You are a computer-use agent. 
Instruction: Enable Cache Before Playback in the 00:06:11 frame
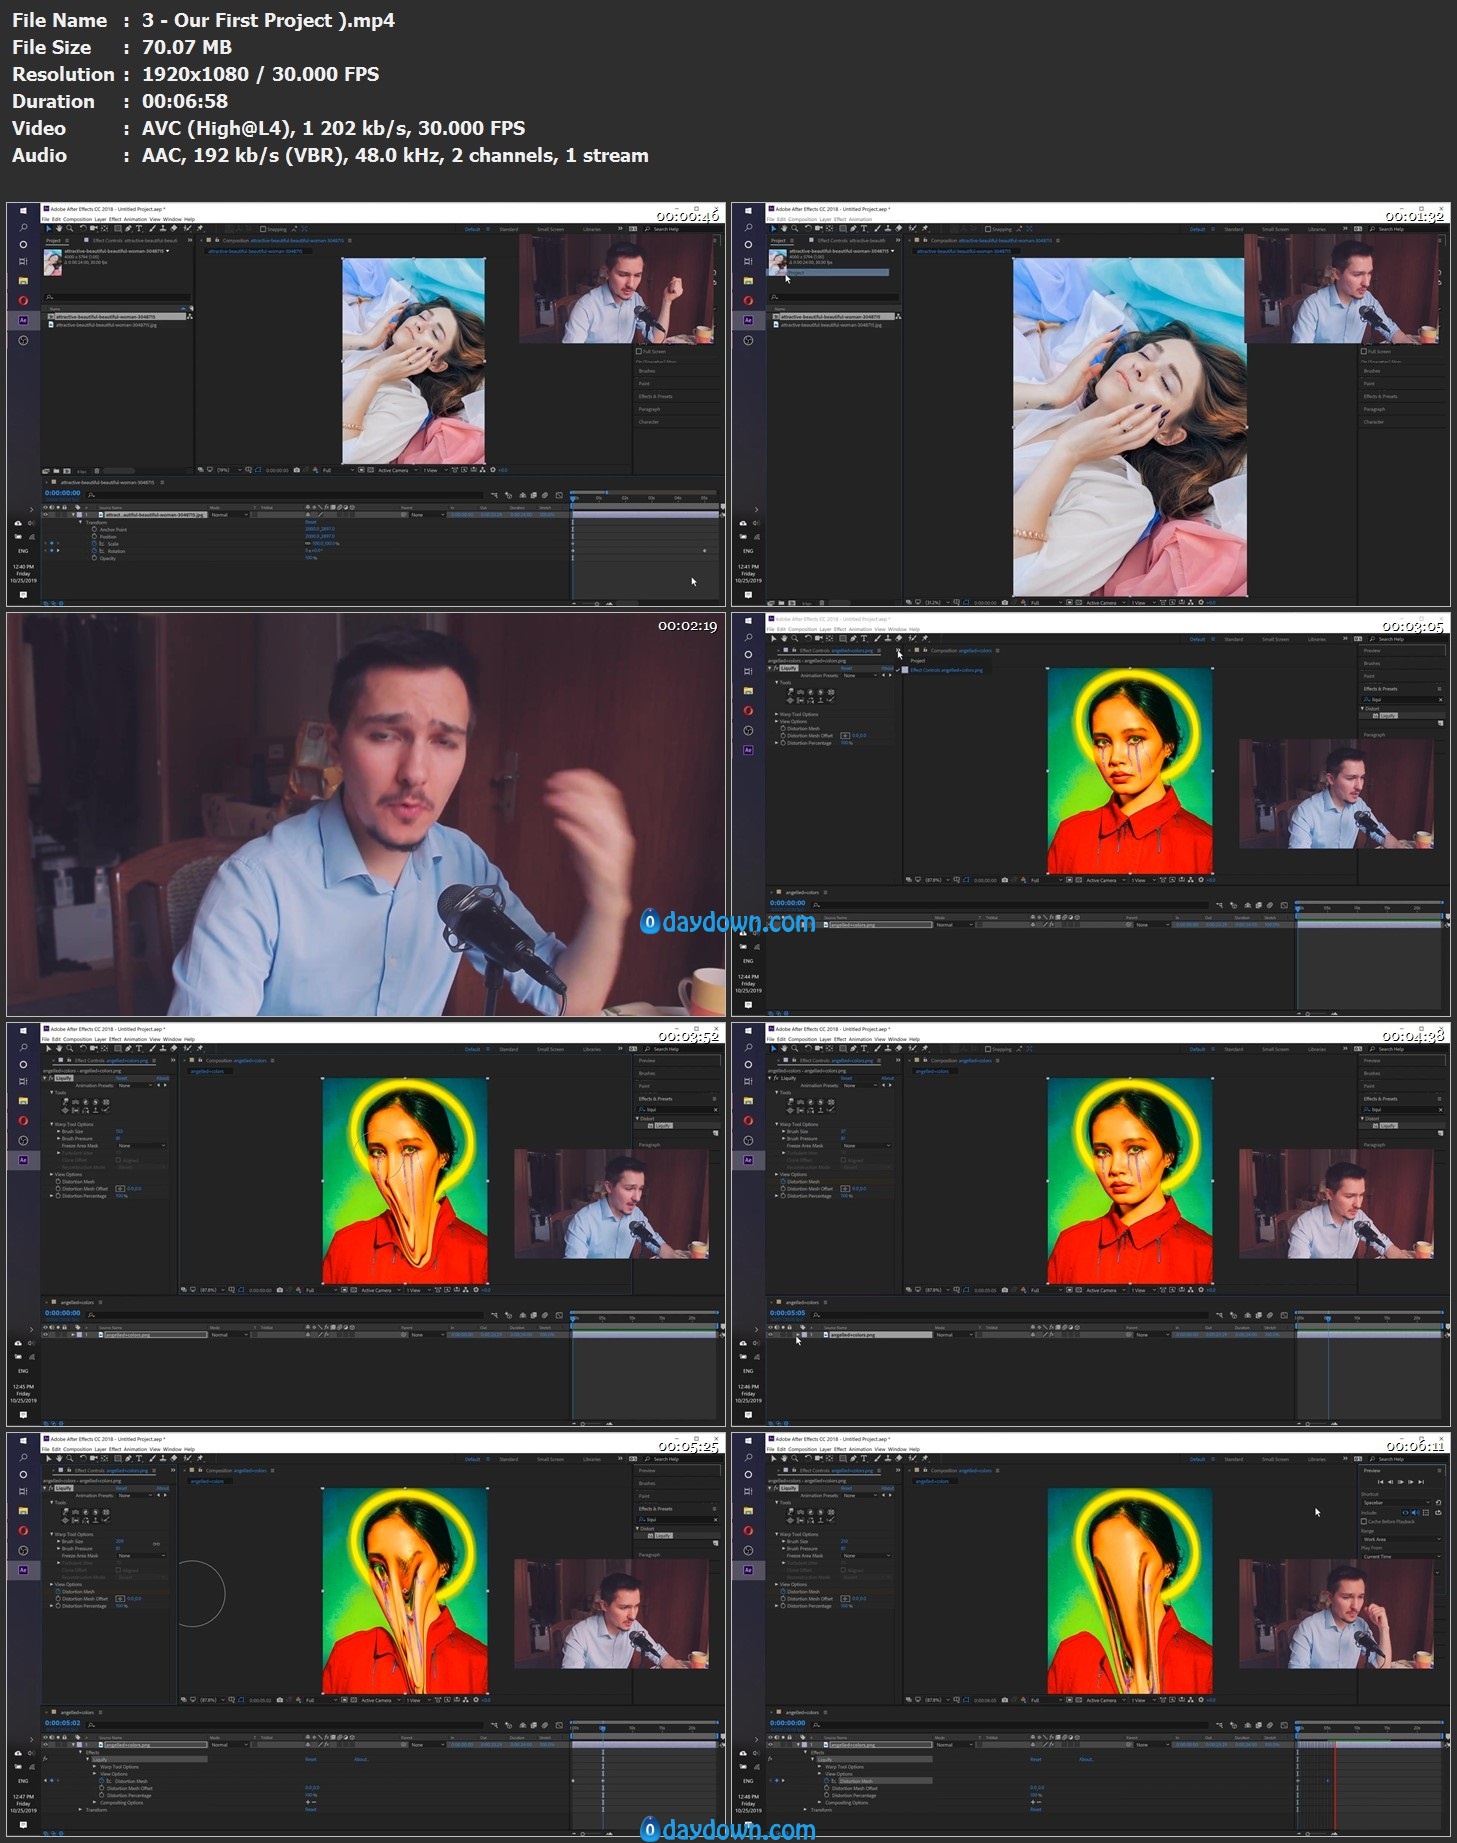(1364, 1522)
